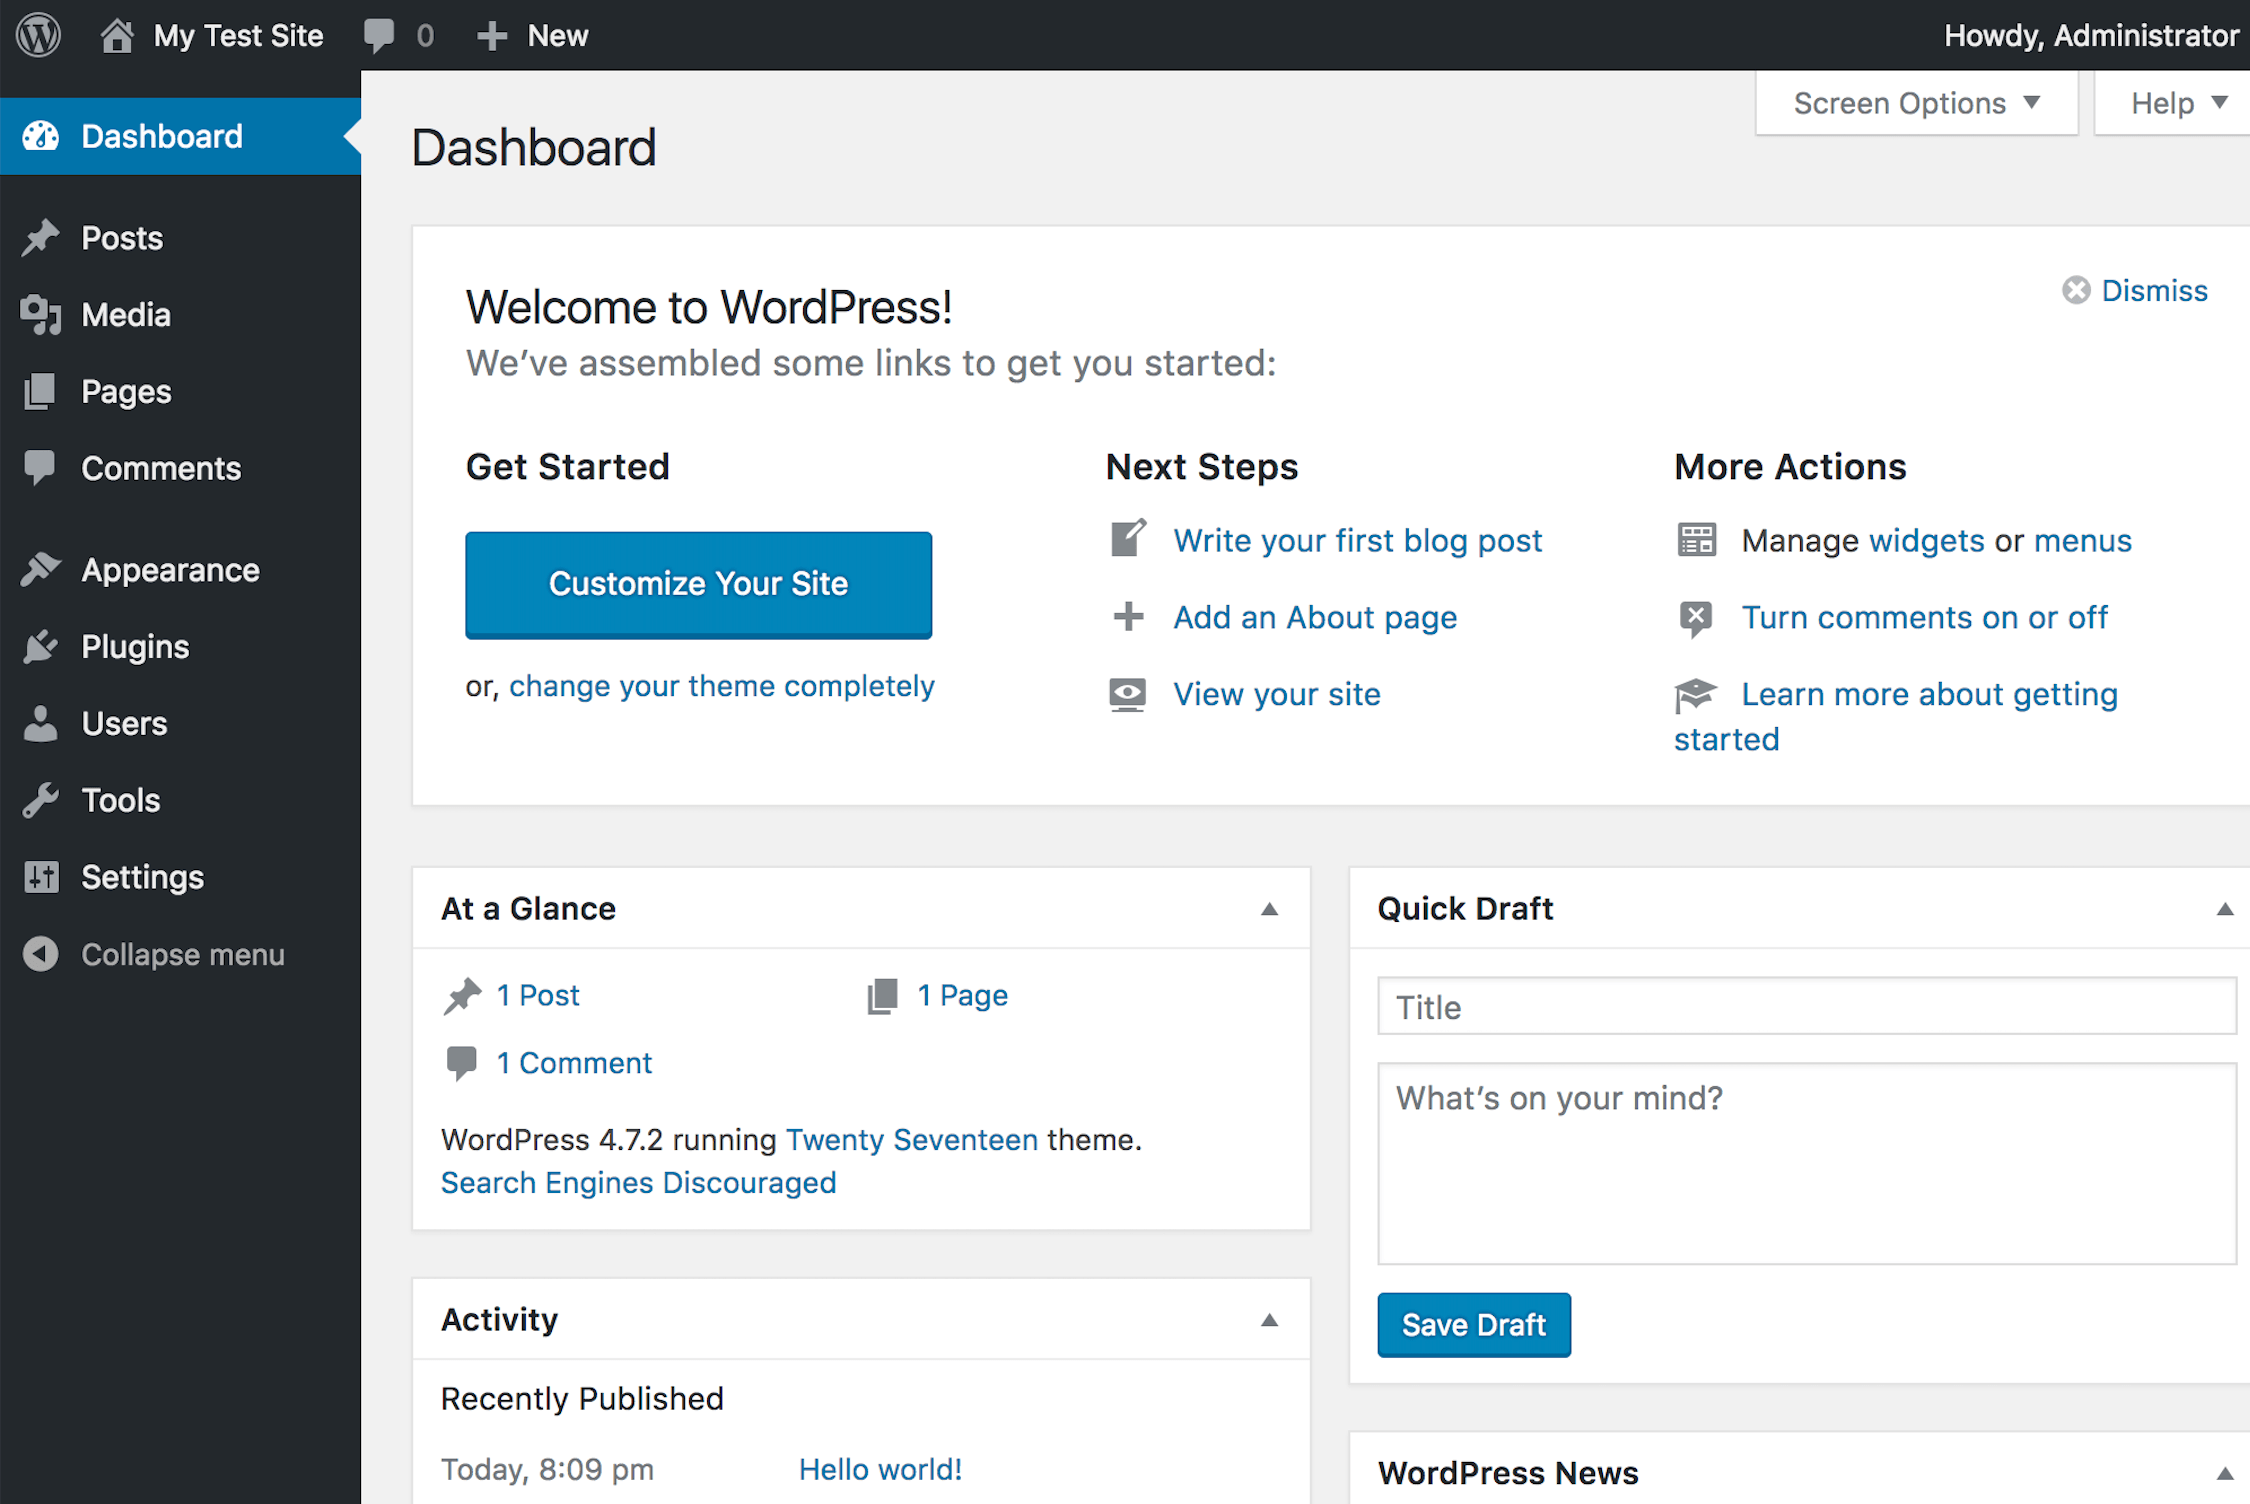
Task: Collapse the admin menu with the arrow icon
Action: (x=40, y=953)
